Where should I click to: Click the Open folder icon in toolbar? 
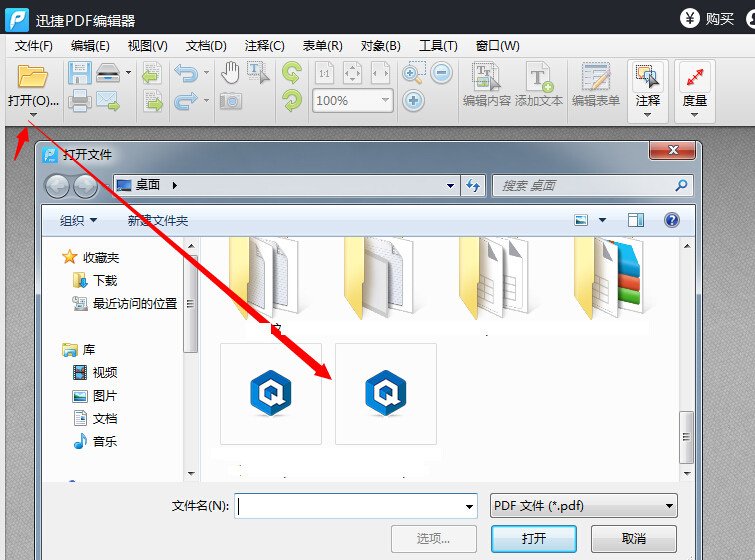click(x=32, y=76)
